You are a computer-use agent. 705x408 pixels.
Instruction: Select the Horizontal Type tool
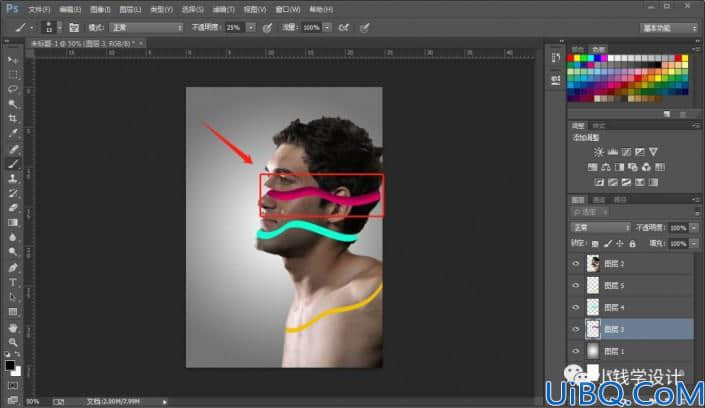[13, 282]
